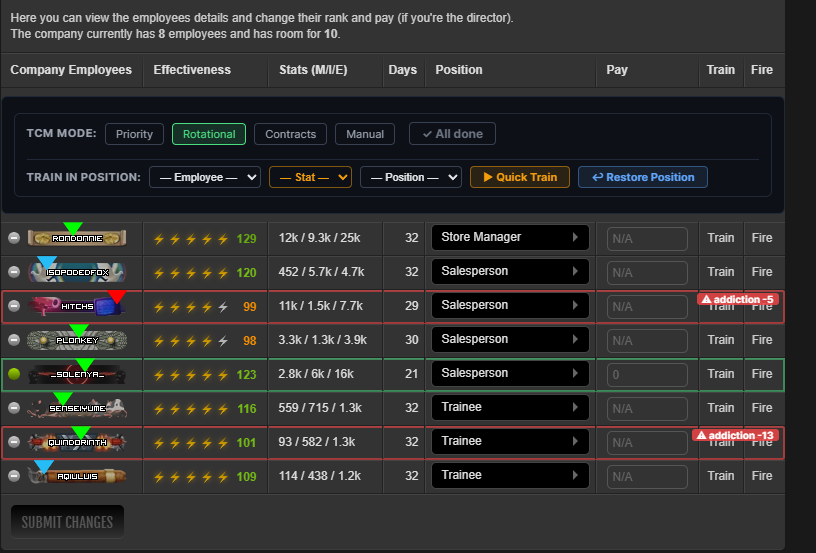Image resolution: width=816 pixels, height=553 pixels.
Task: Click the grey status dot beside RONDONNIE
Action: 14,238
